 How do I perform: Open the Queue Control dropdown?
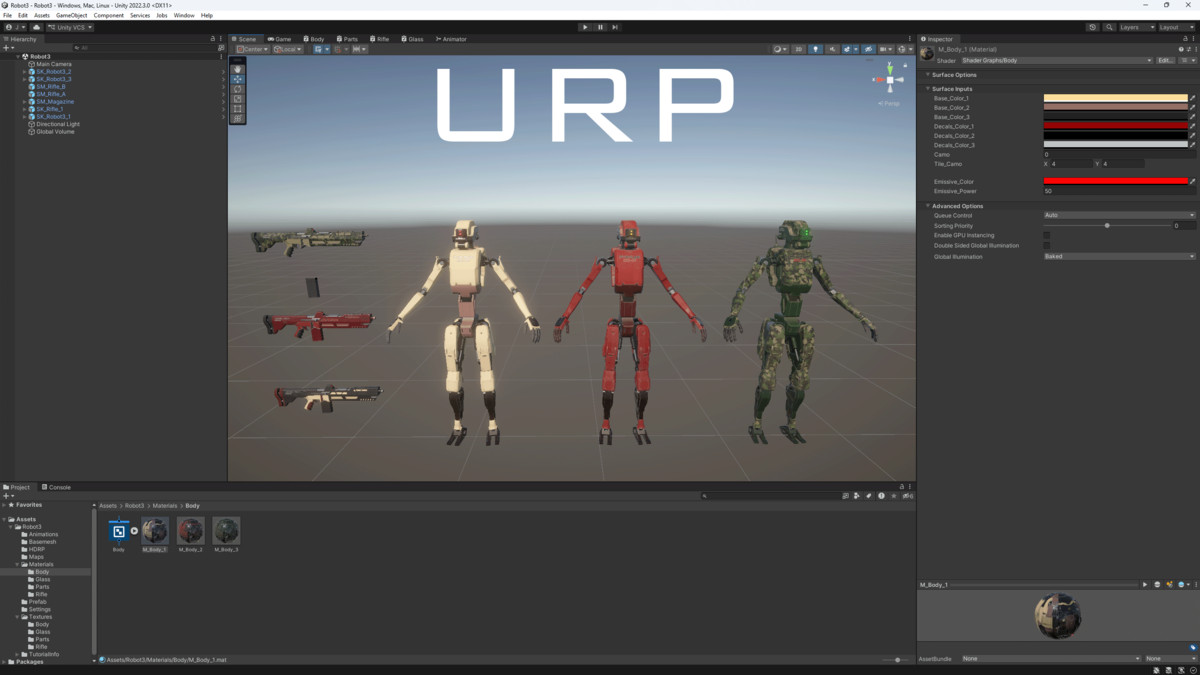[1119, 215]
